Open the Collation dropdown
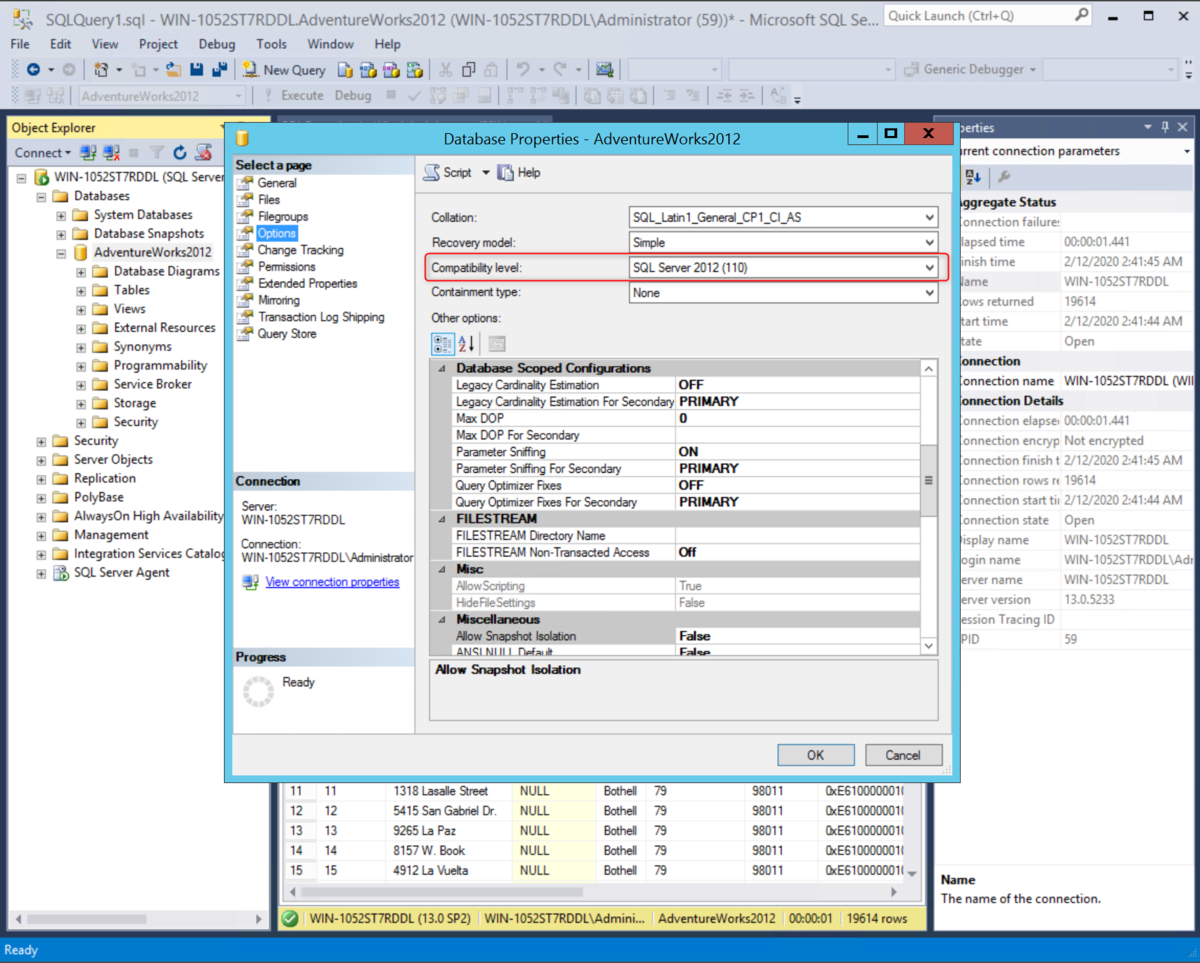This screenshot has width=1200, height=963. [x=929, y=217]
